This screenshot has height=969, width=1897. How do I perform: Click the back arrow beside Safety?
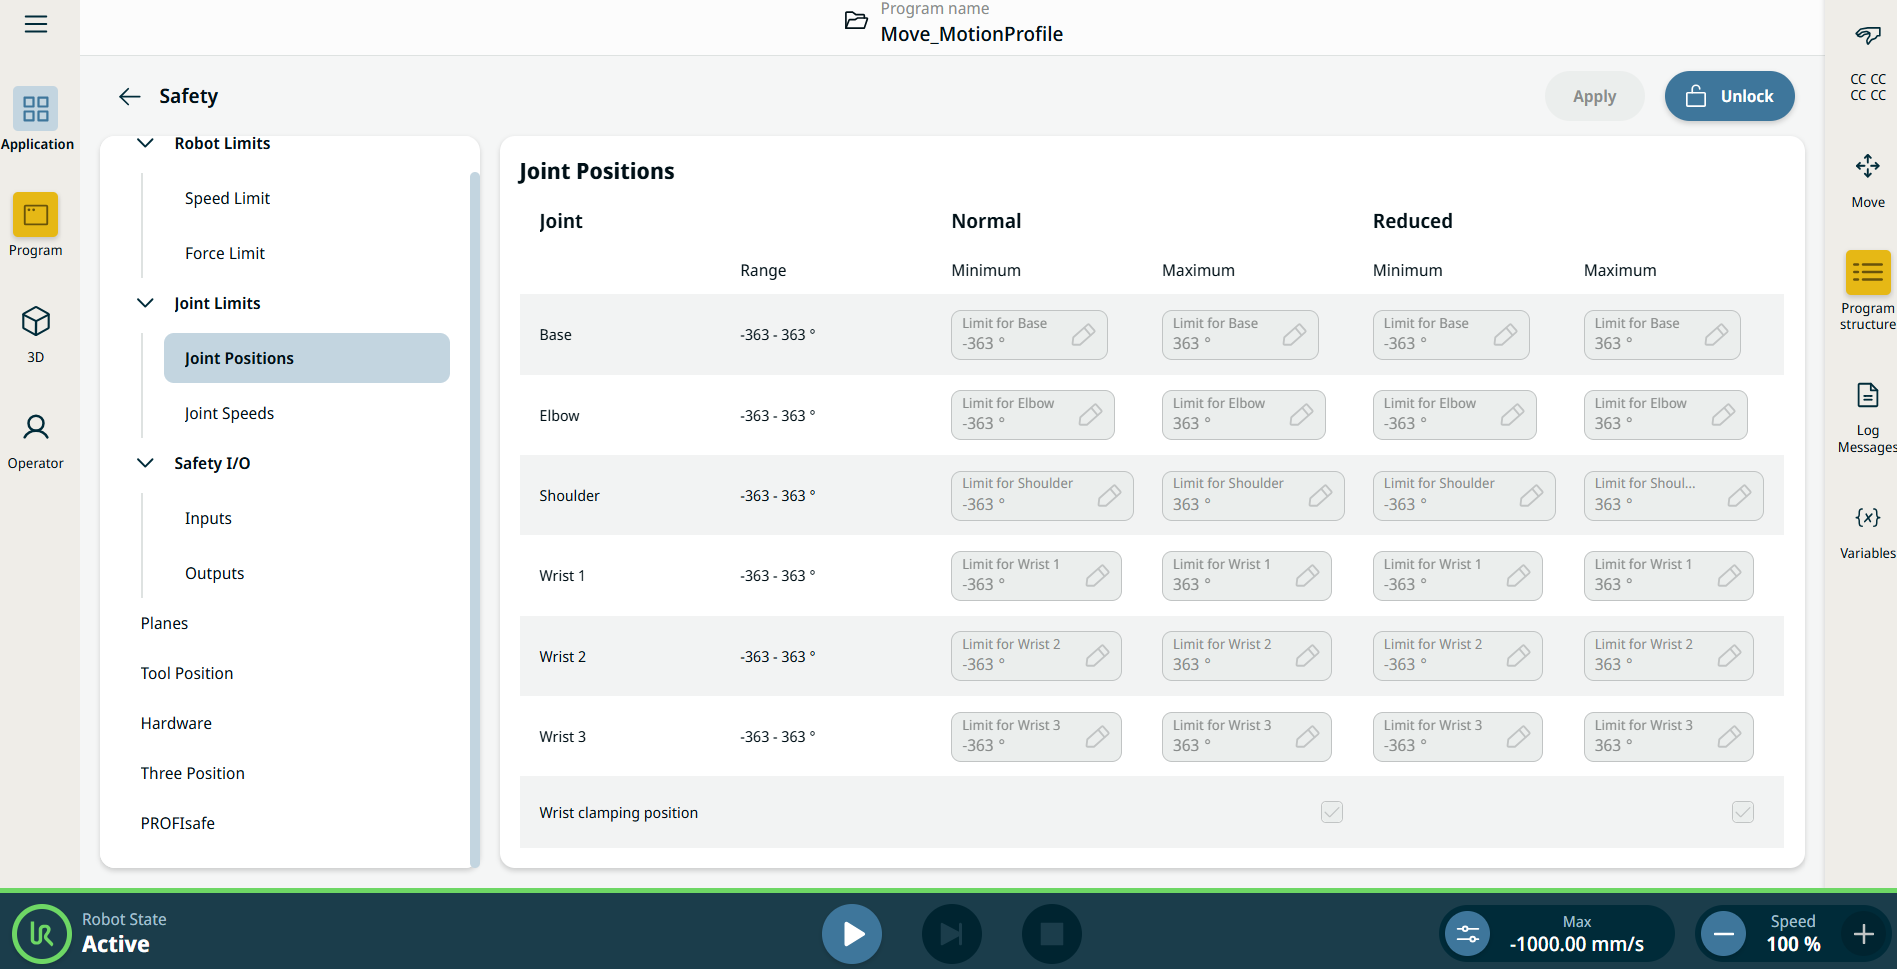click(x=129, y=96)
